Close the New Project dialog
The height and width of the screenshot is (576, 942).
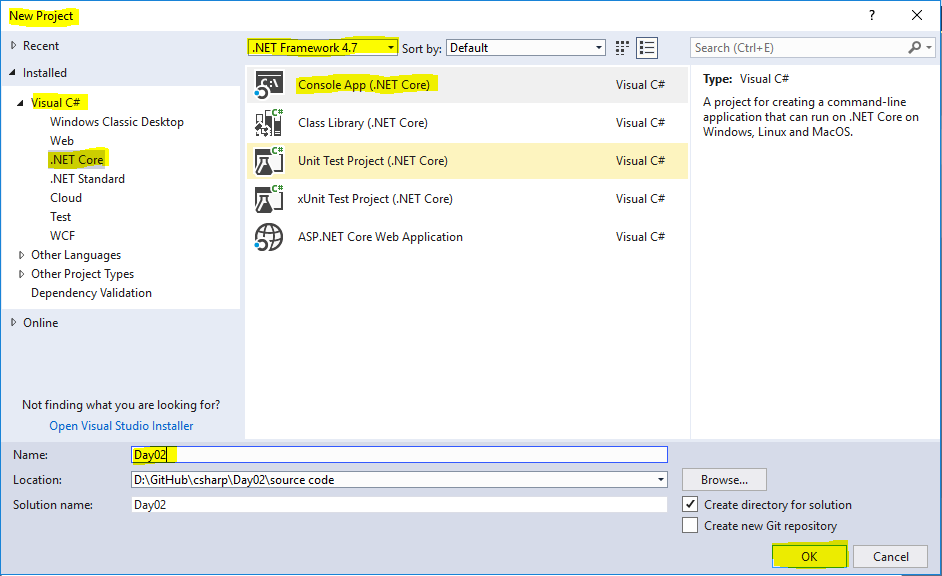click(917, 16)
